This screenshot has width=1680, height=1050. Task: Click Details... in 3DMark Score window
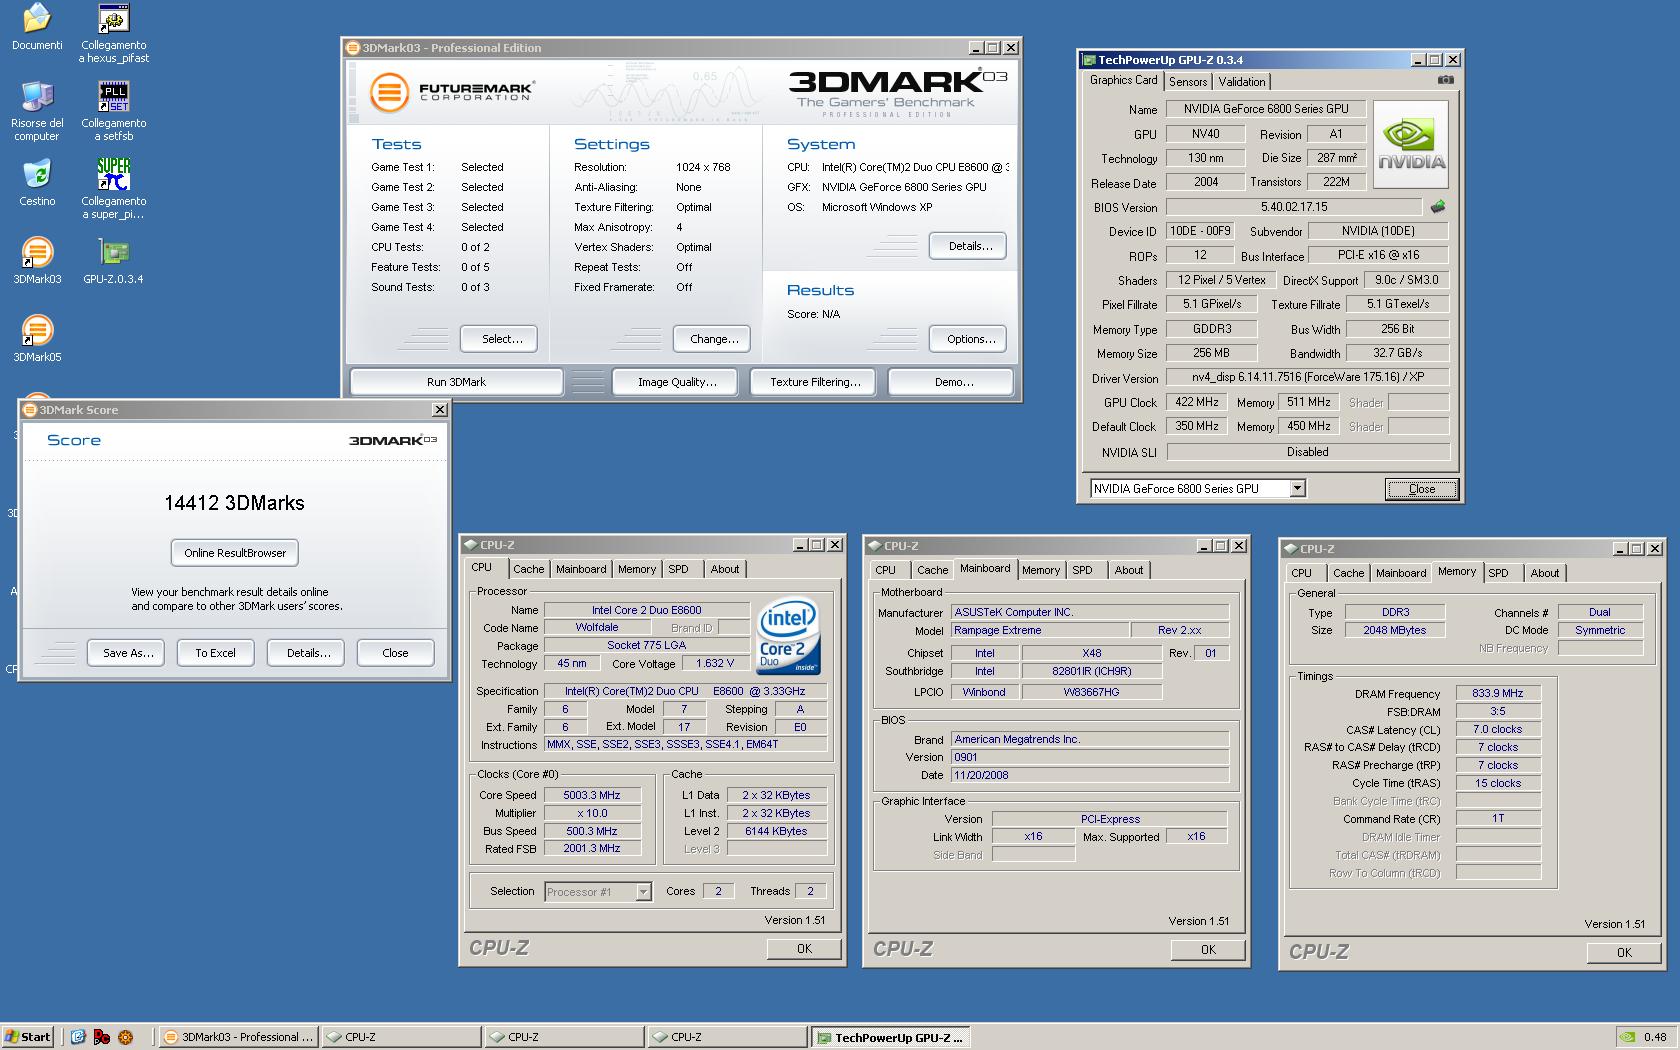pyautogui.click(x=308, y=653)
